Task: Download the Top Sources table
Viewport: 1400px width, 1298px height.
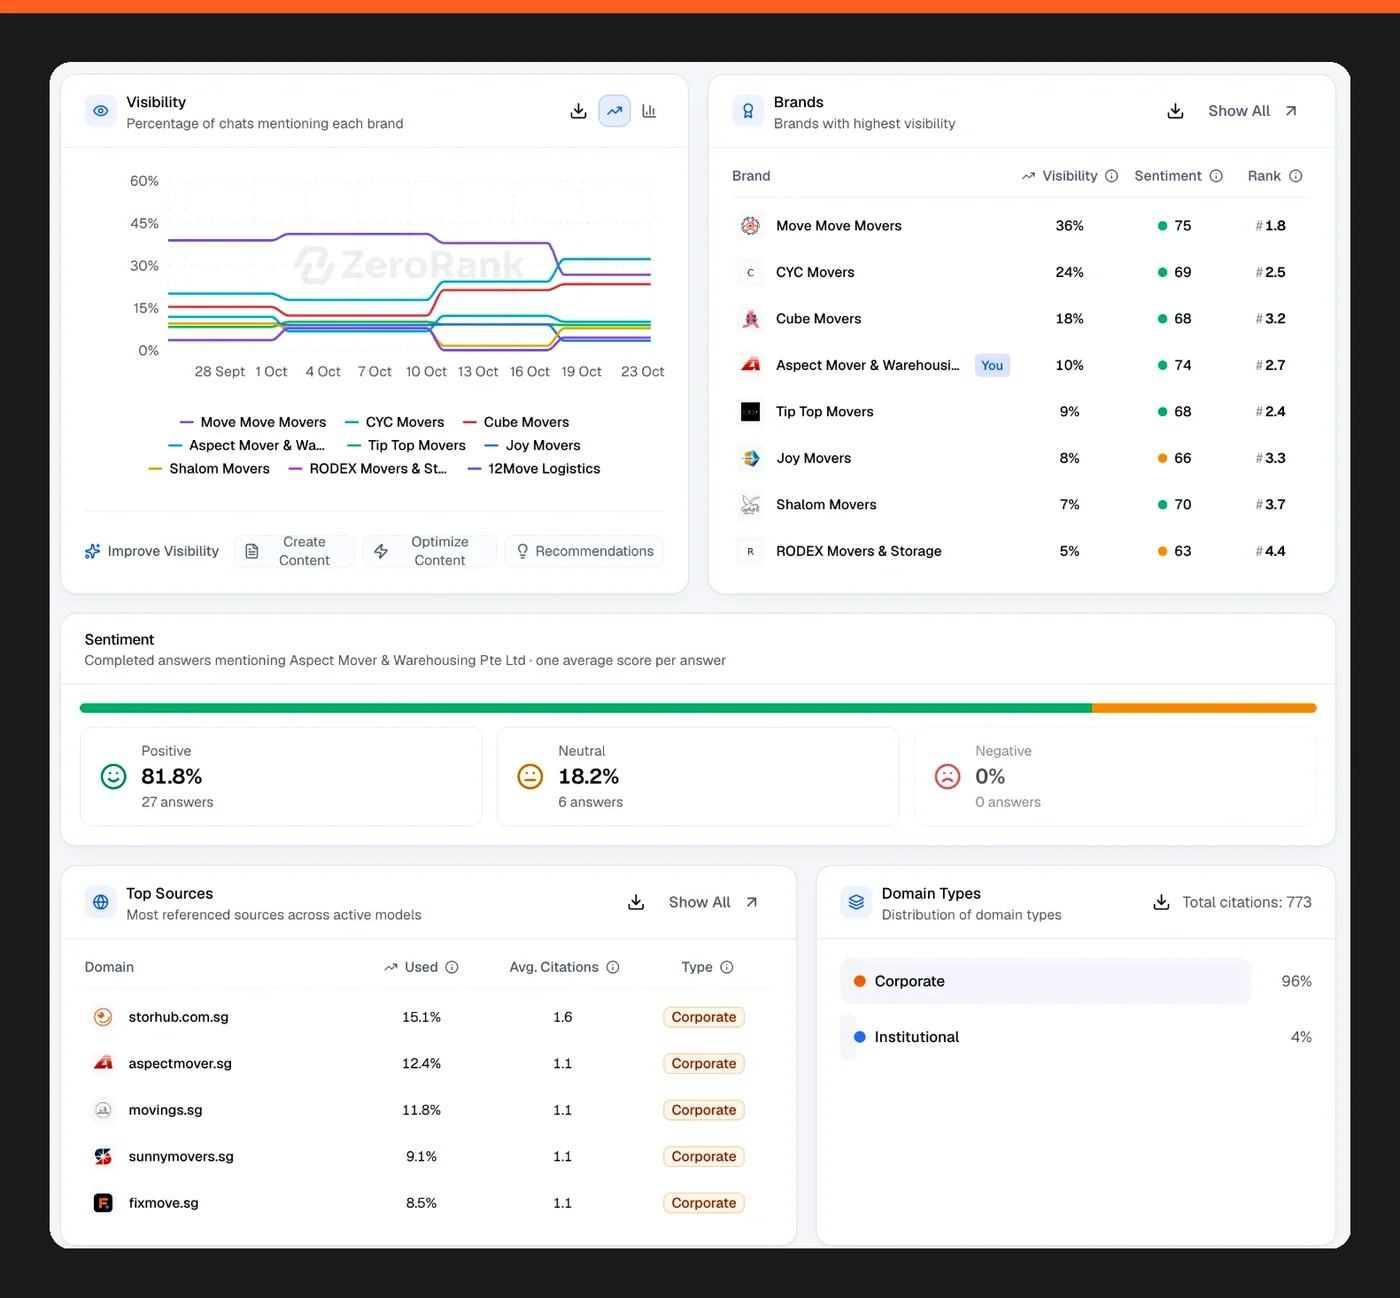Action: click(636, 902)
